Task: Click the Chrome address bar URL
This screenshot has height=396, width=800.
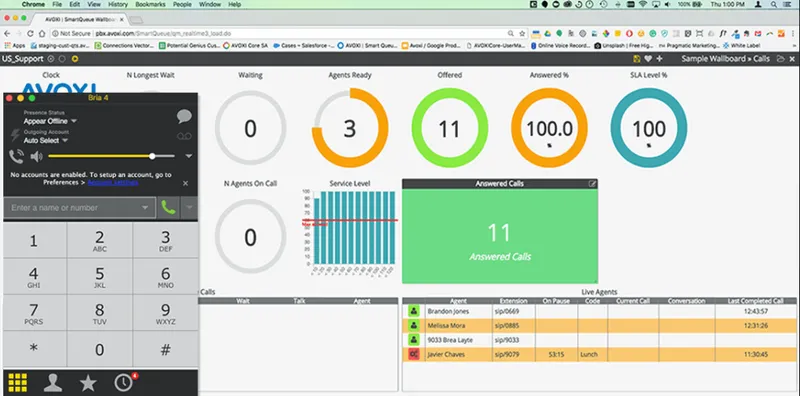Action: pyautogui.click(x=162, y=34)
